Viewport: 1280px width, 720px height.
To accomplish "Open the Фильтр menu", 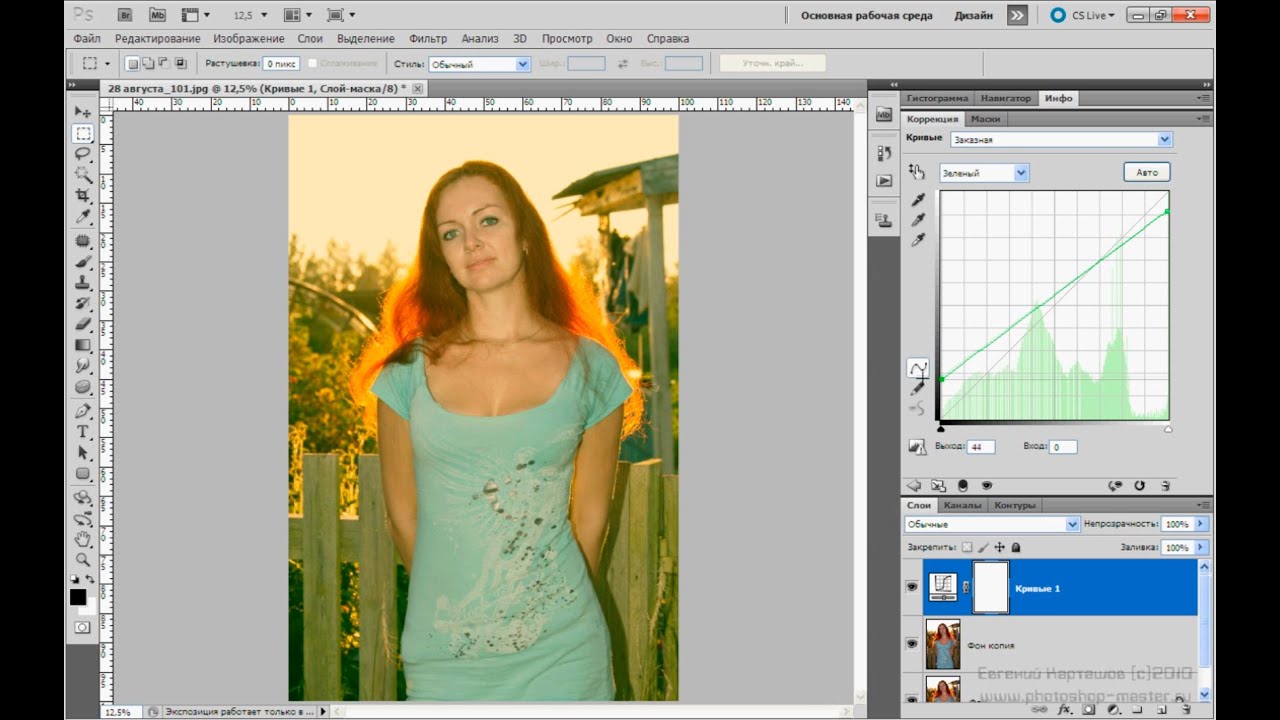I will 428,39.
